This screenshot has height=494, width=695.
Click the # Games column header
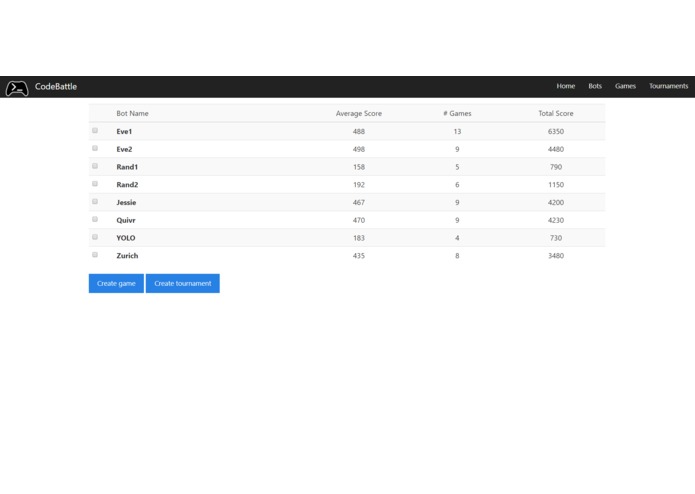click(457, 113)
